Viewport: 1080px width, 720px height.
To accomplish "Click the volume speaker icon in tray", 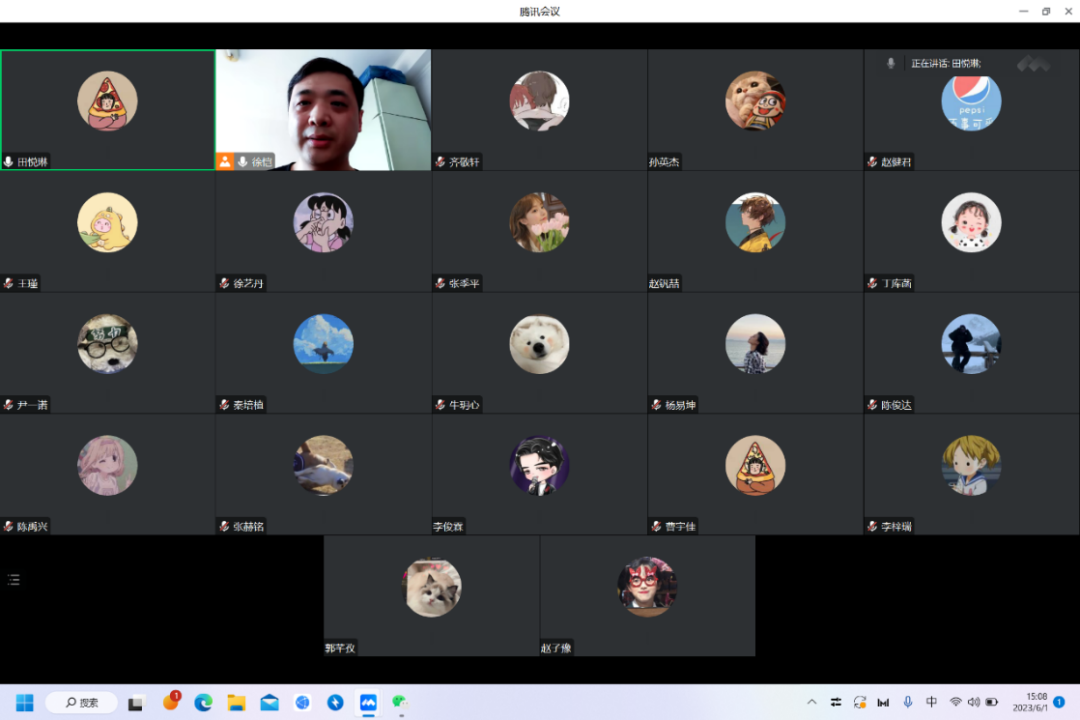I will coord(973,702).
